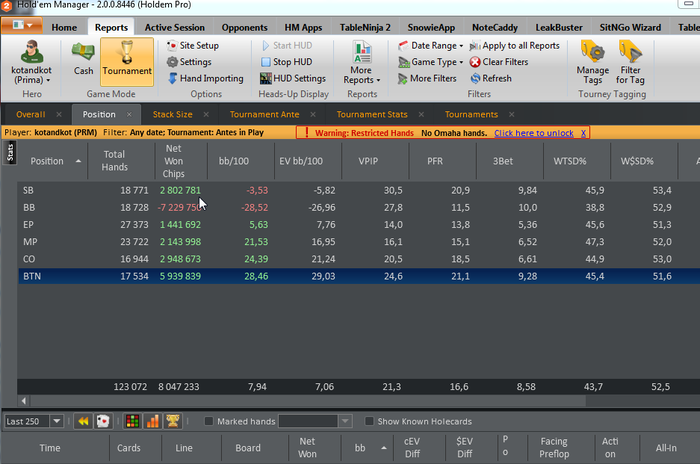Open the SitNGo Wizard tab

coord(630,28)
